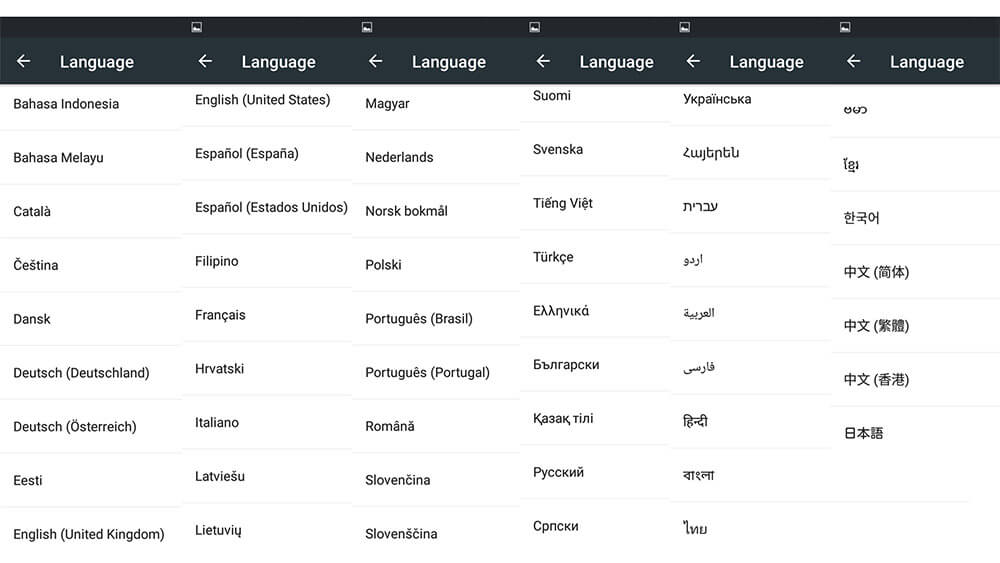This screenshot has width=1000, height=563.
Task: Tap back arrow above English (United States) list
Action: [205, 61]
